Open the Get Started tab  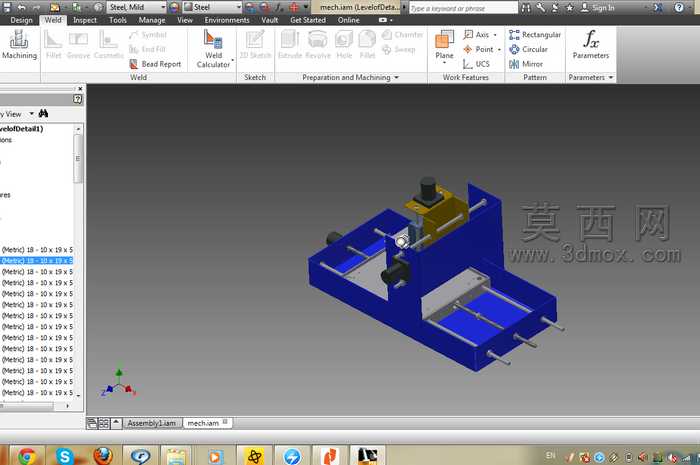point(308,20)
